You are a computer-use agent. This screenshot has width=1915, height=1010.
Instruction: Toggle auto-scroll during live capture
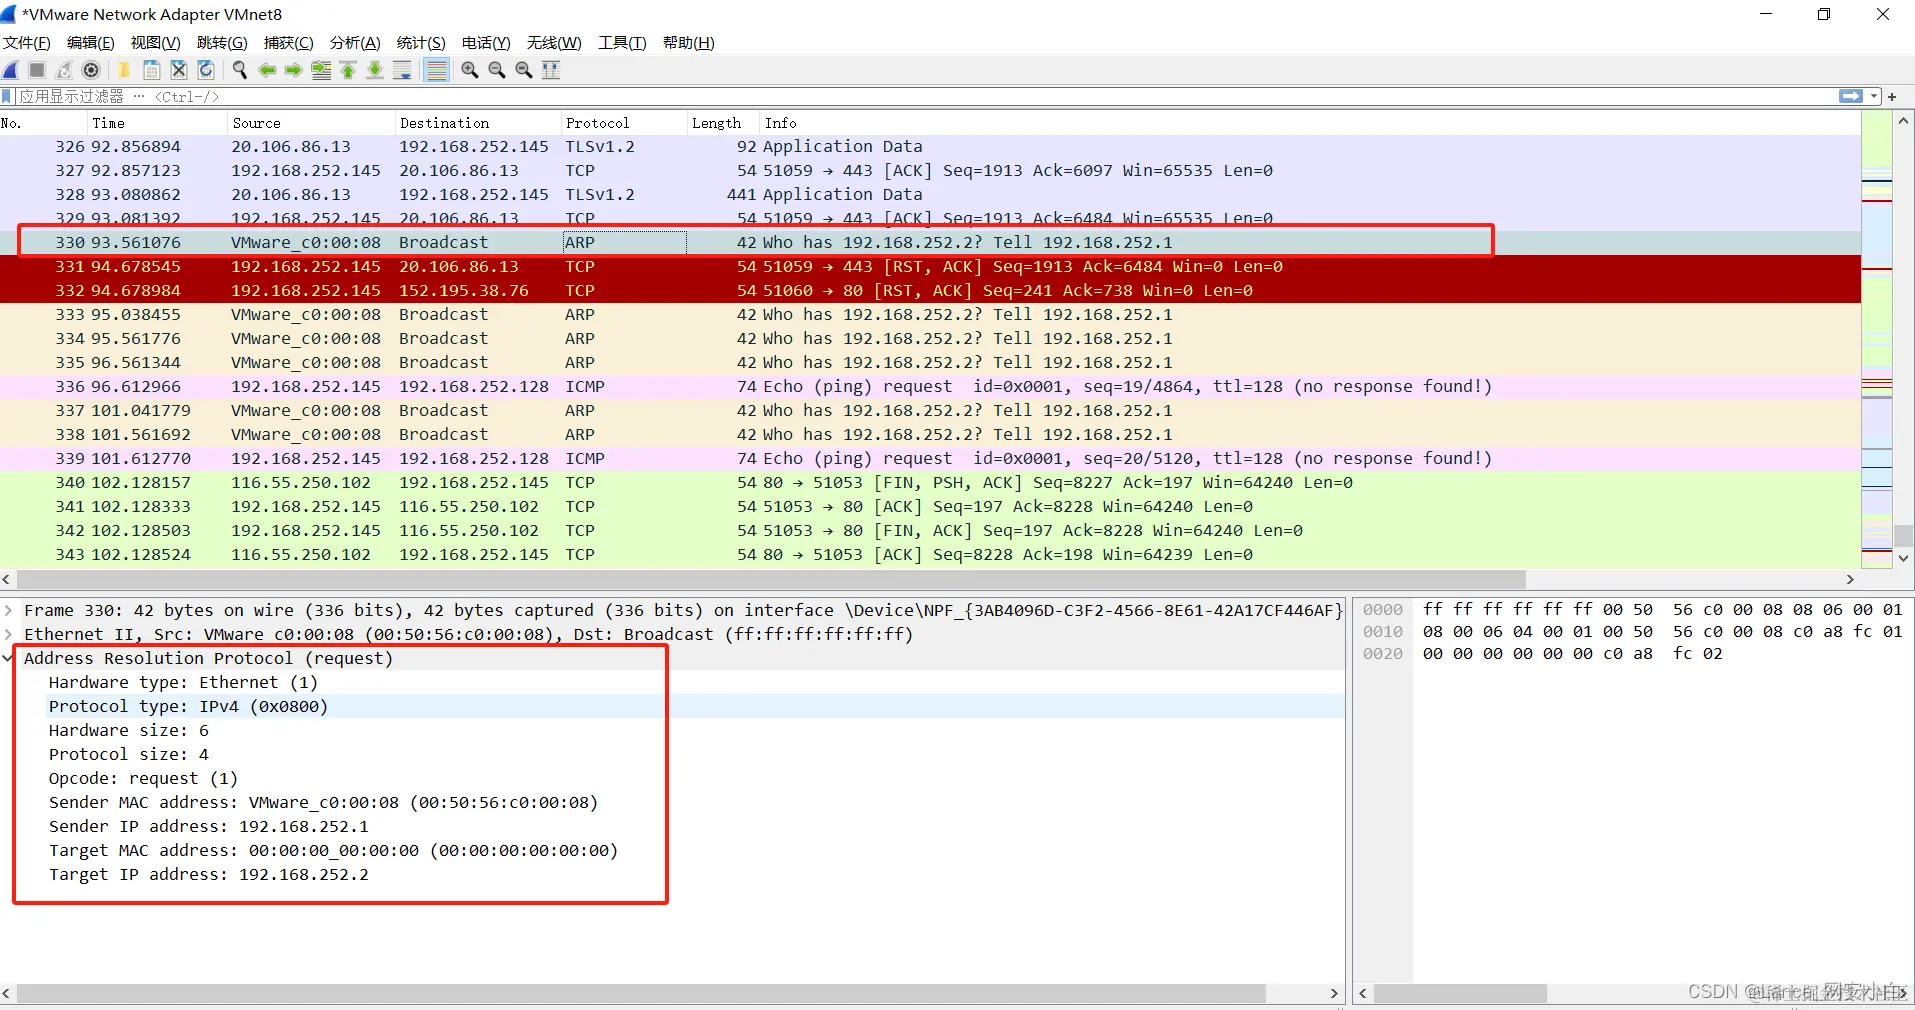(402, 70)
